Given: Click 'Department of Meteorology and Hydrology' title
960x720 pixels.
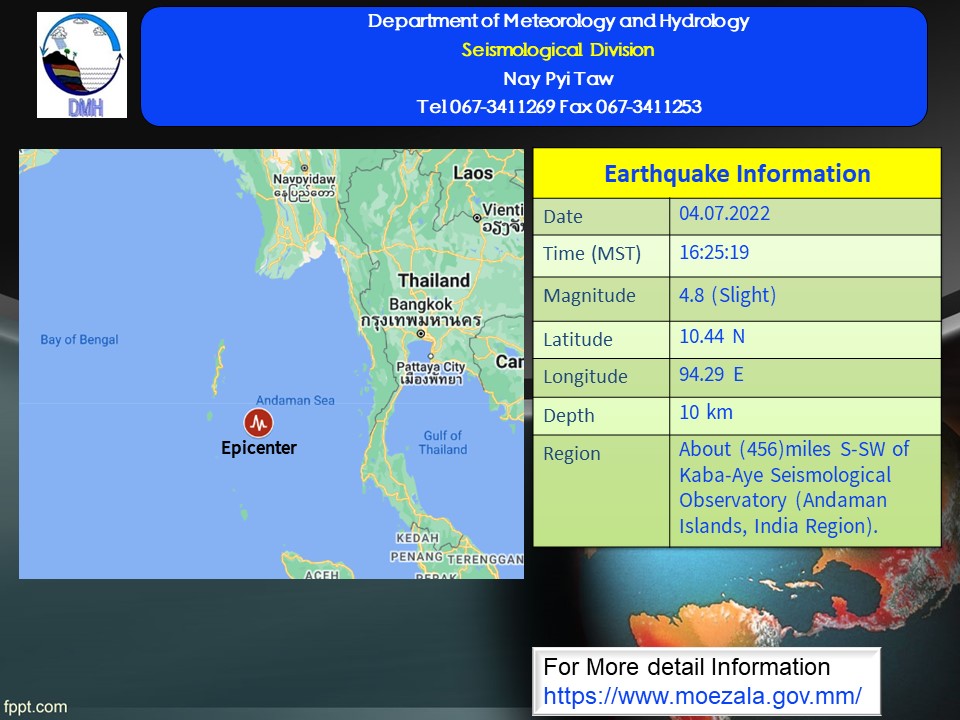Looking at the screenshot, I should [558, 21].
